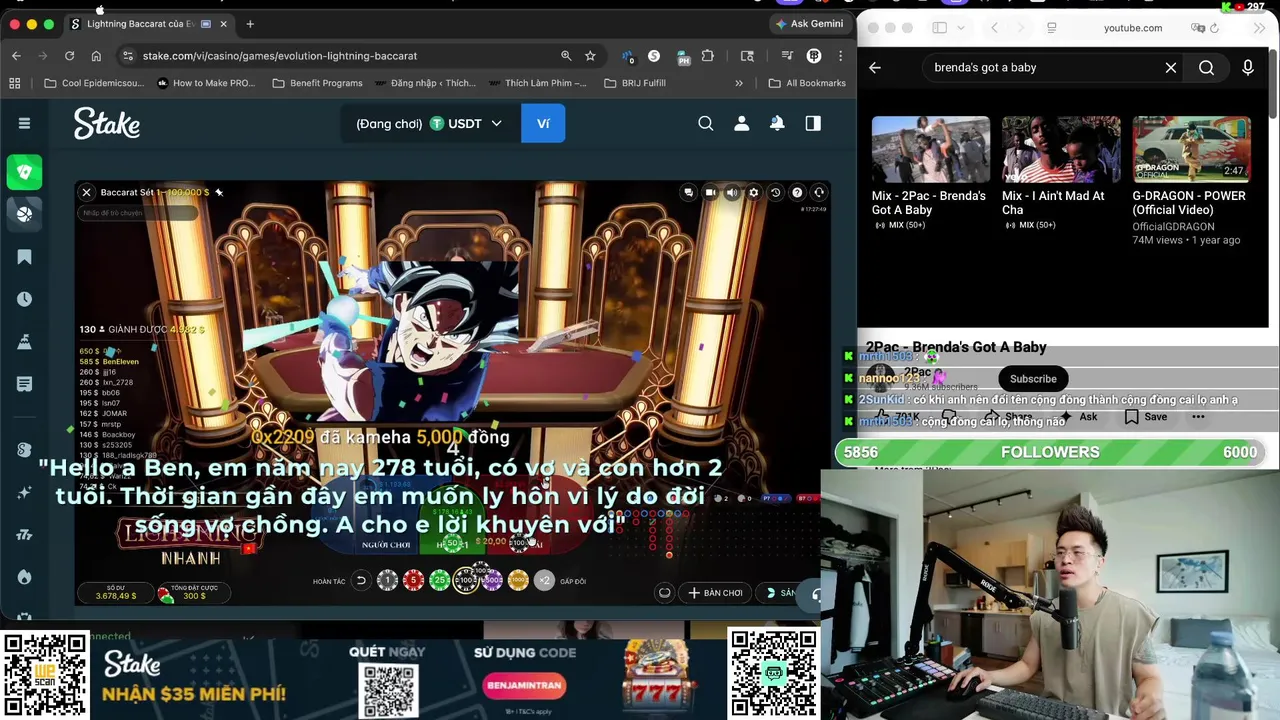Open game history clock icon

point(775,192)
